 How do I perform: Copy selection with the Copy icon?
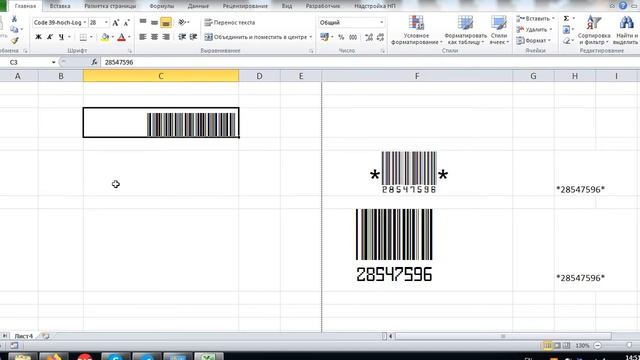(14, 29)
